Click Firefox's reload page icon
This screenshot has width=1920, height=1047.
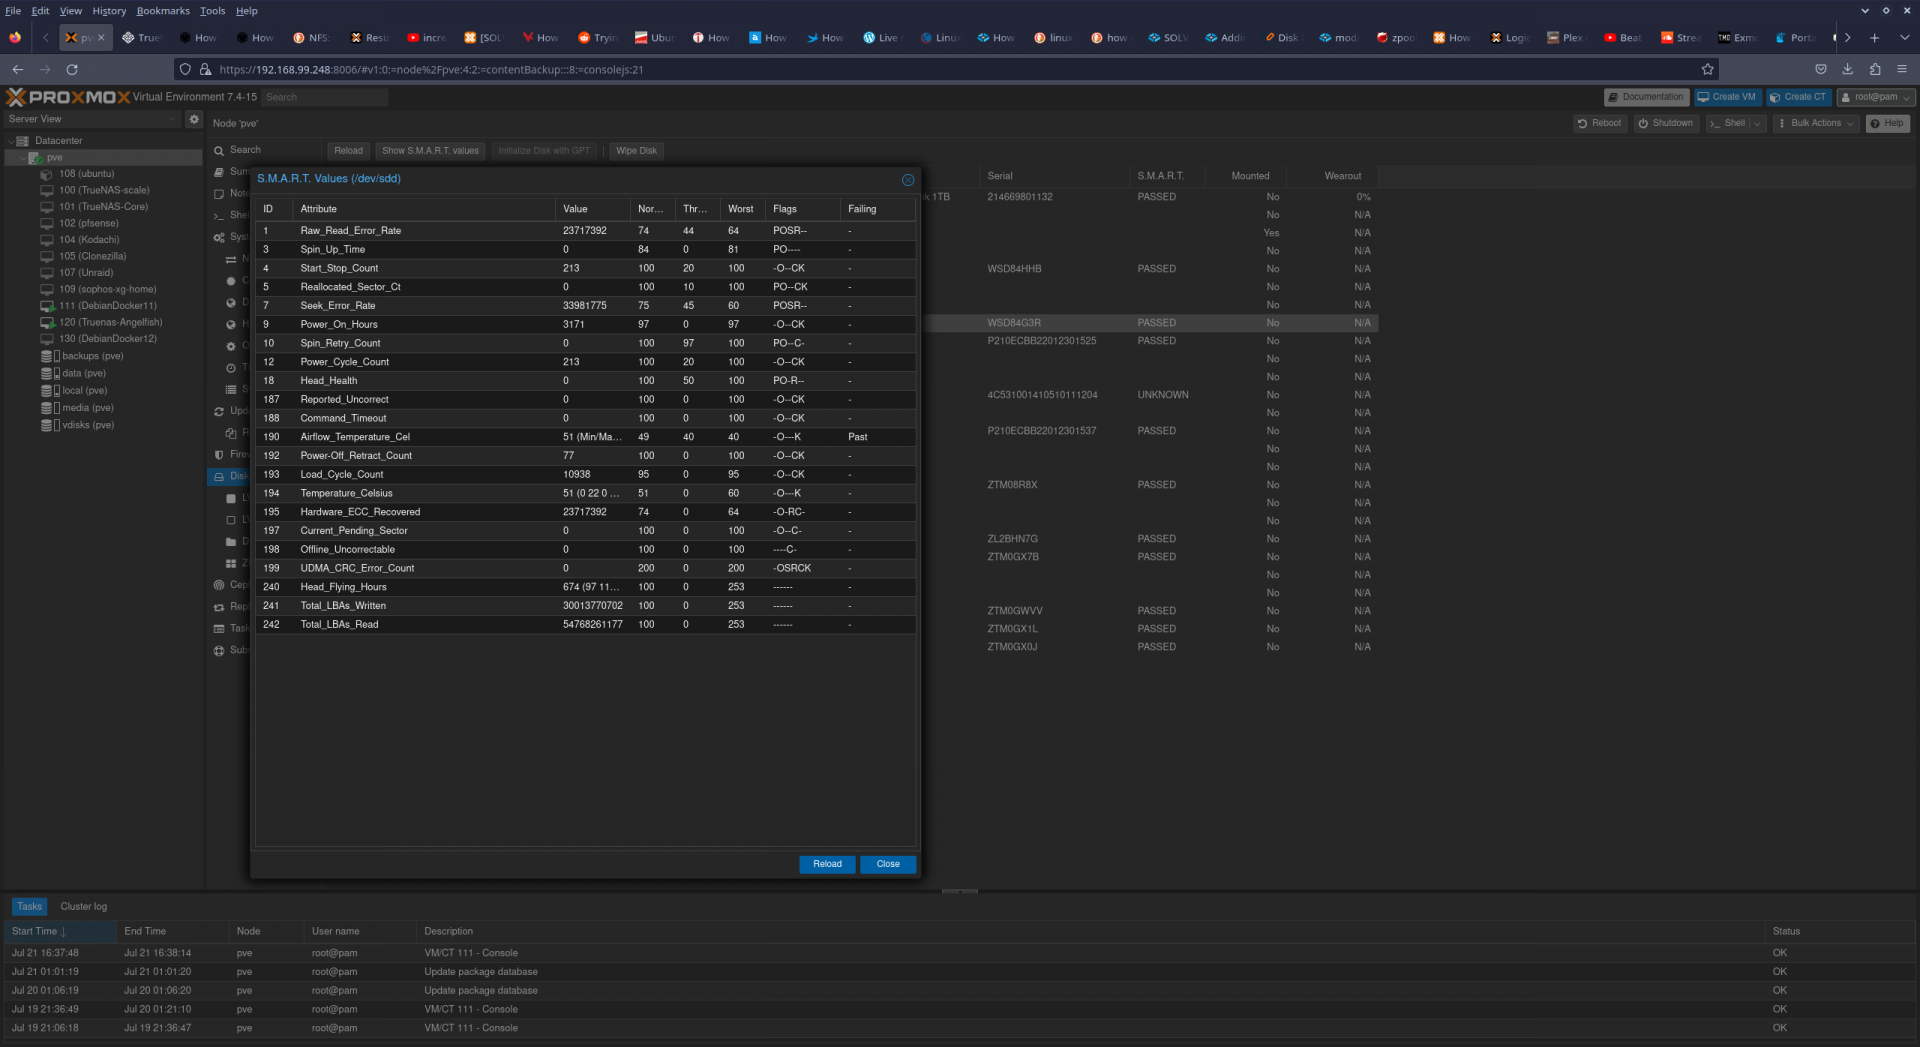click(72, 70)
